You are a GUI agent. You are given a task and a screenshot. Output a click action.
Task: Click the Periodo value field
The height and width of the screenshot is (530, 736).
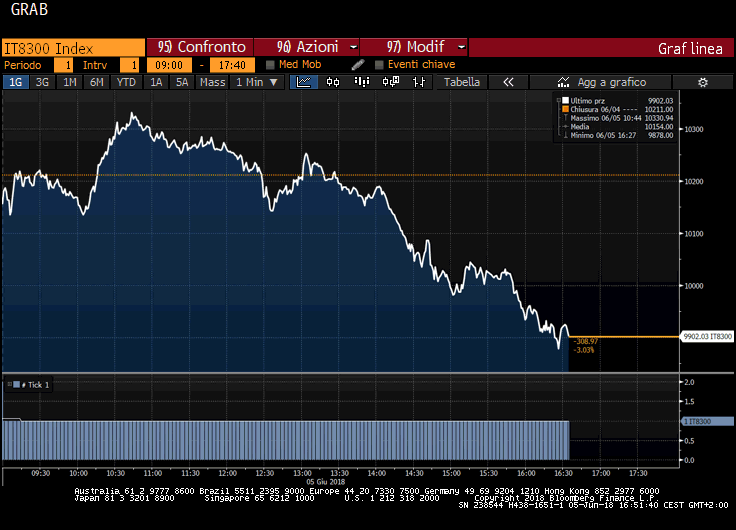tap(63, 65)
